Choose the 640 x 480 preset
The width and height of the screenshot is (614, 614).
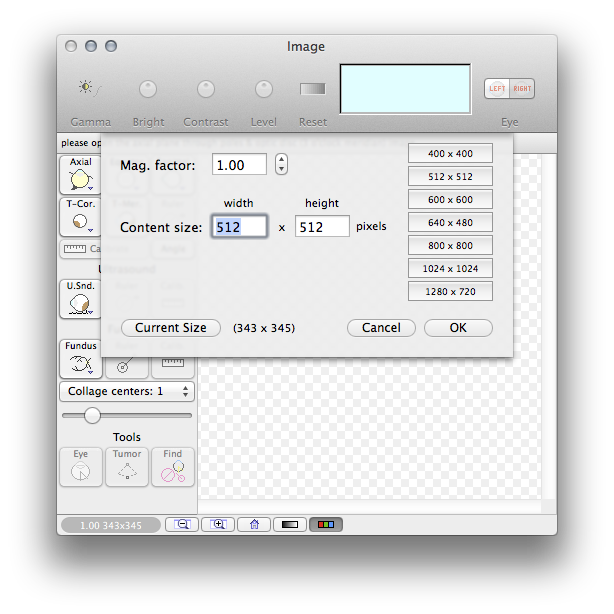coord(450,222)
